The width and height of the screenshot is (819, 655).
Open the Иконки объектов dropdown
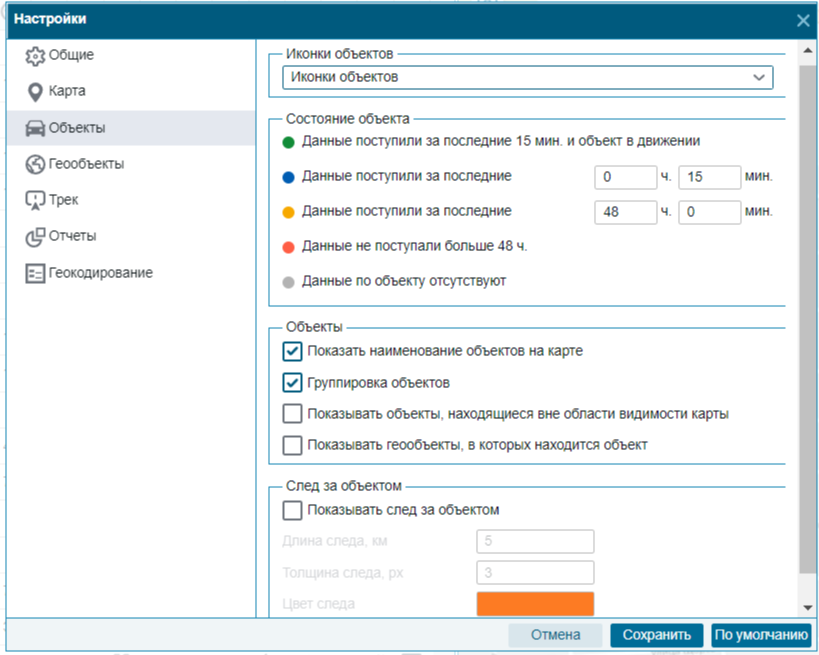click(x=520, y=77)
